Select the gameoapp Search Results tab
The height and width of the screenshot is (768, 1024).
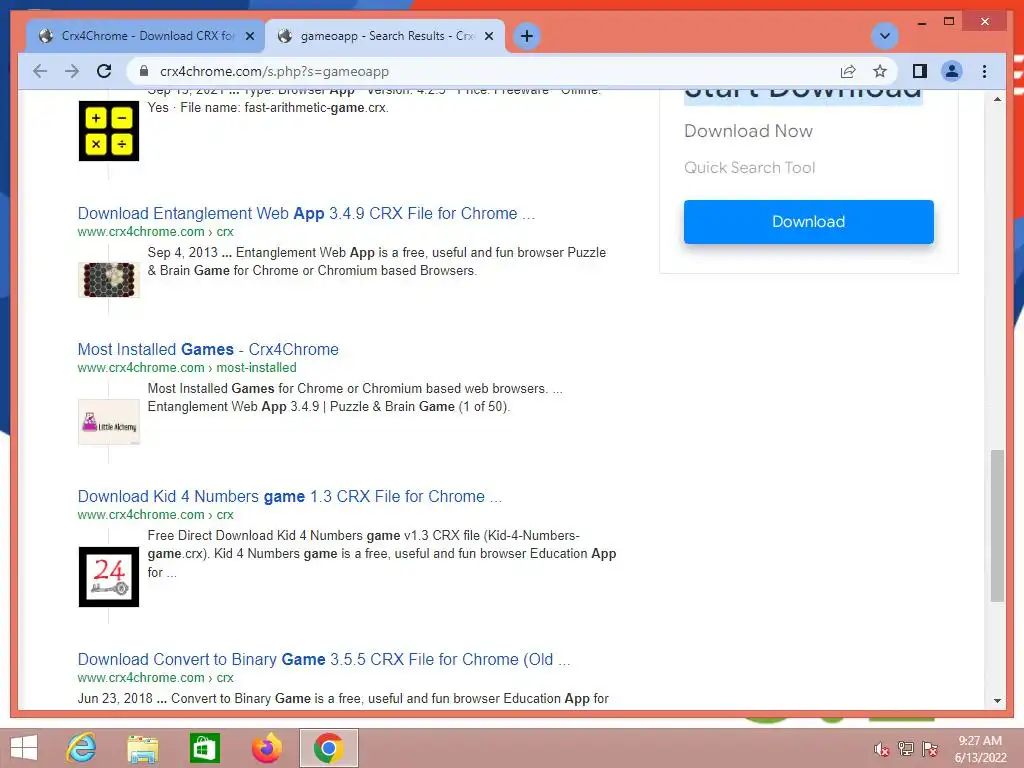[x=385, y=36]
